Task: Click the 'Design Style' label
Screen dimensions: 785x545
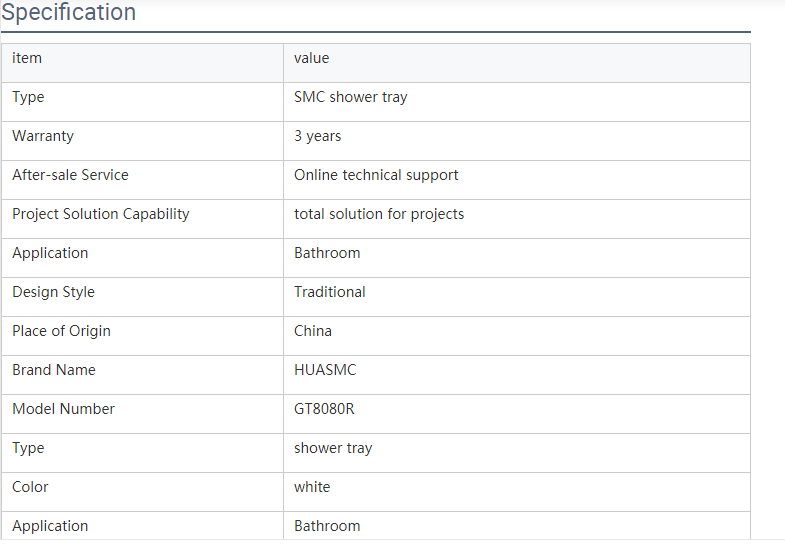Action: 54,292
